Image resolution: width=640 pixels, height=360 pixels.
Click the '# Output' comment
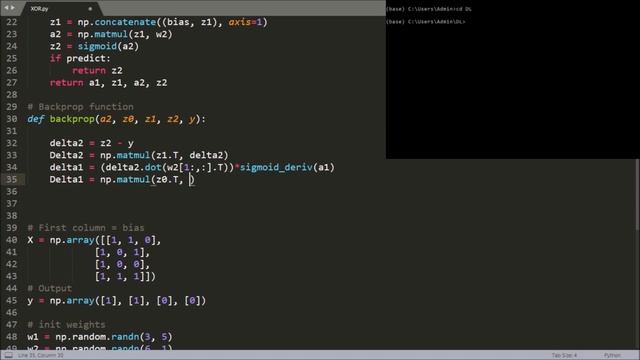coord(49,289)
